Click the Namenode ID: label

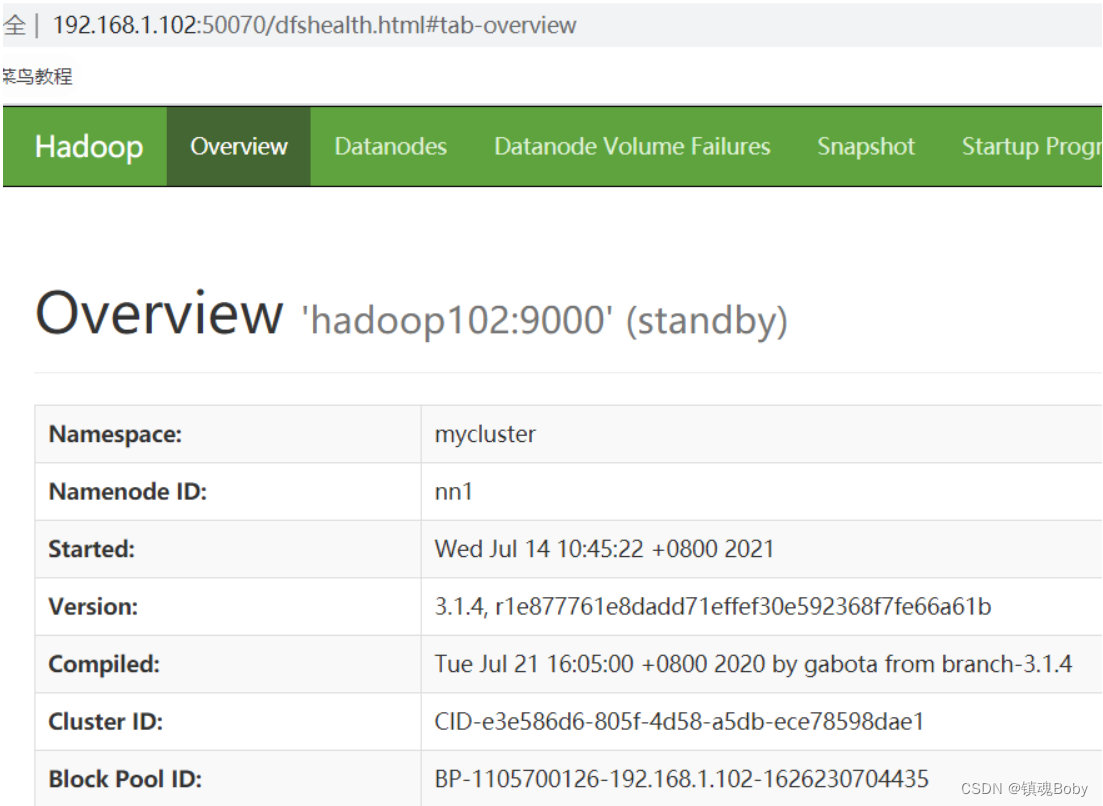coord(127,492)
